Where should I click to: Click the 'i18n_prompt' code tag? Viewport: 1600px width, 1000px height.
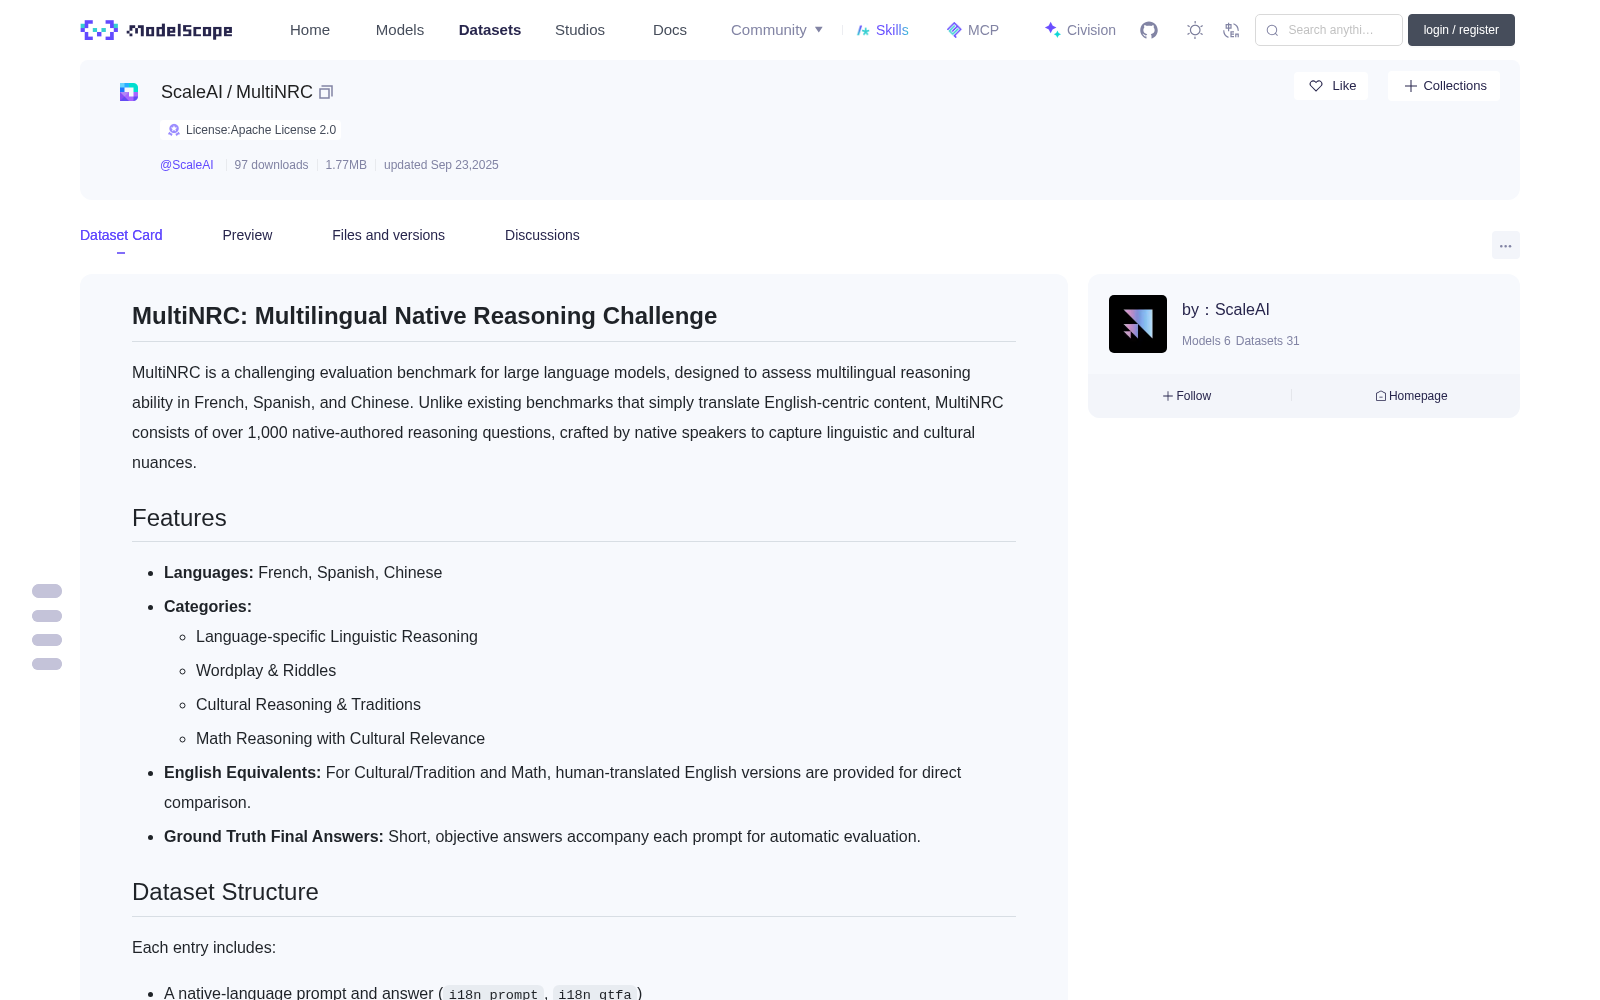(493, 994)
